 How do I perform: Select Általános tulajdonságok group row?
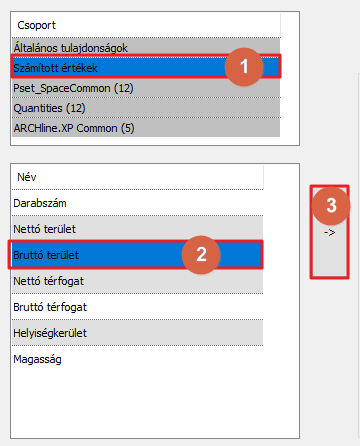(146, 47)
